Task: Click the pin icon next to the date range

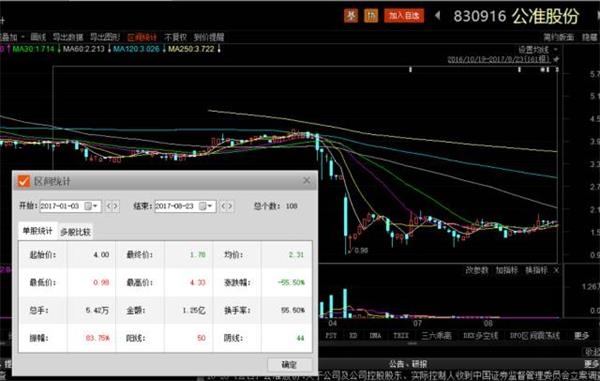Action: [x=556, y=59]
